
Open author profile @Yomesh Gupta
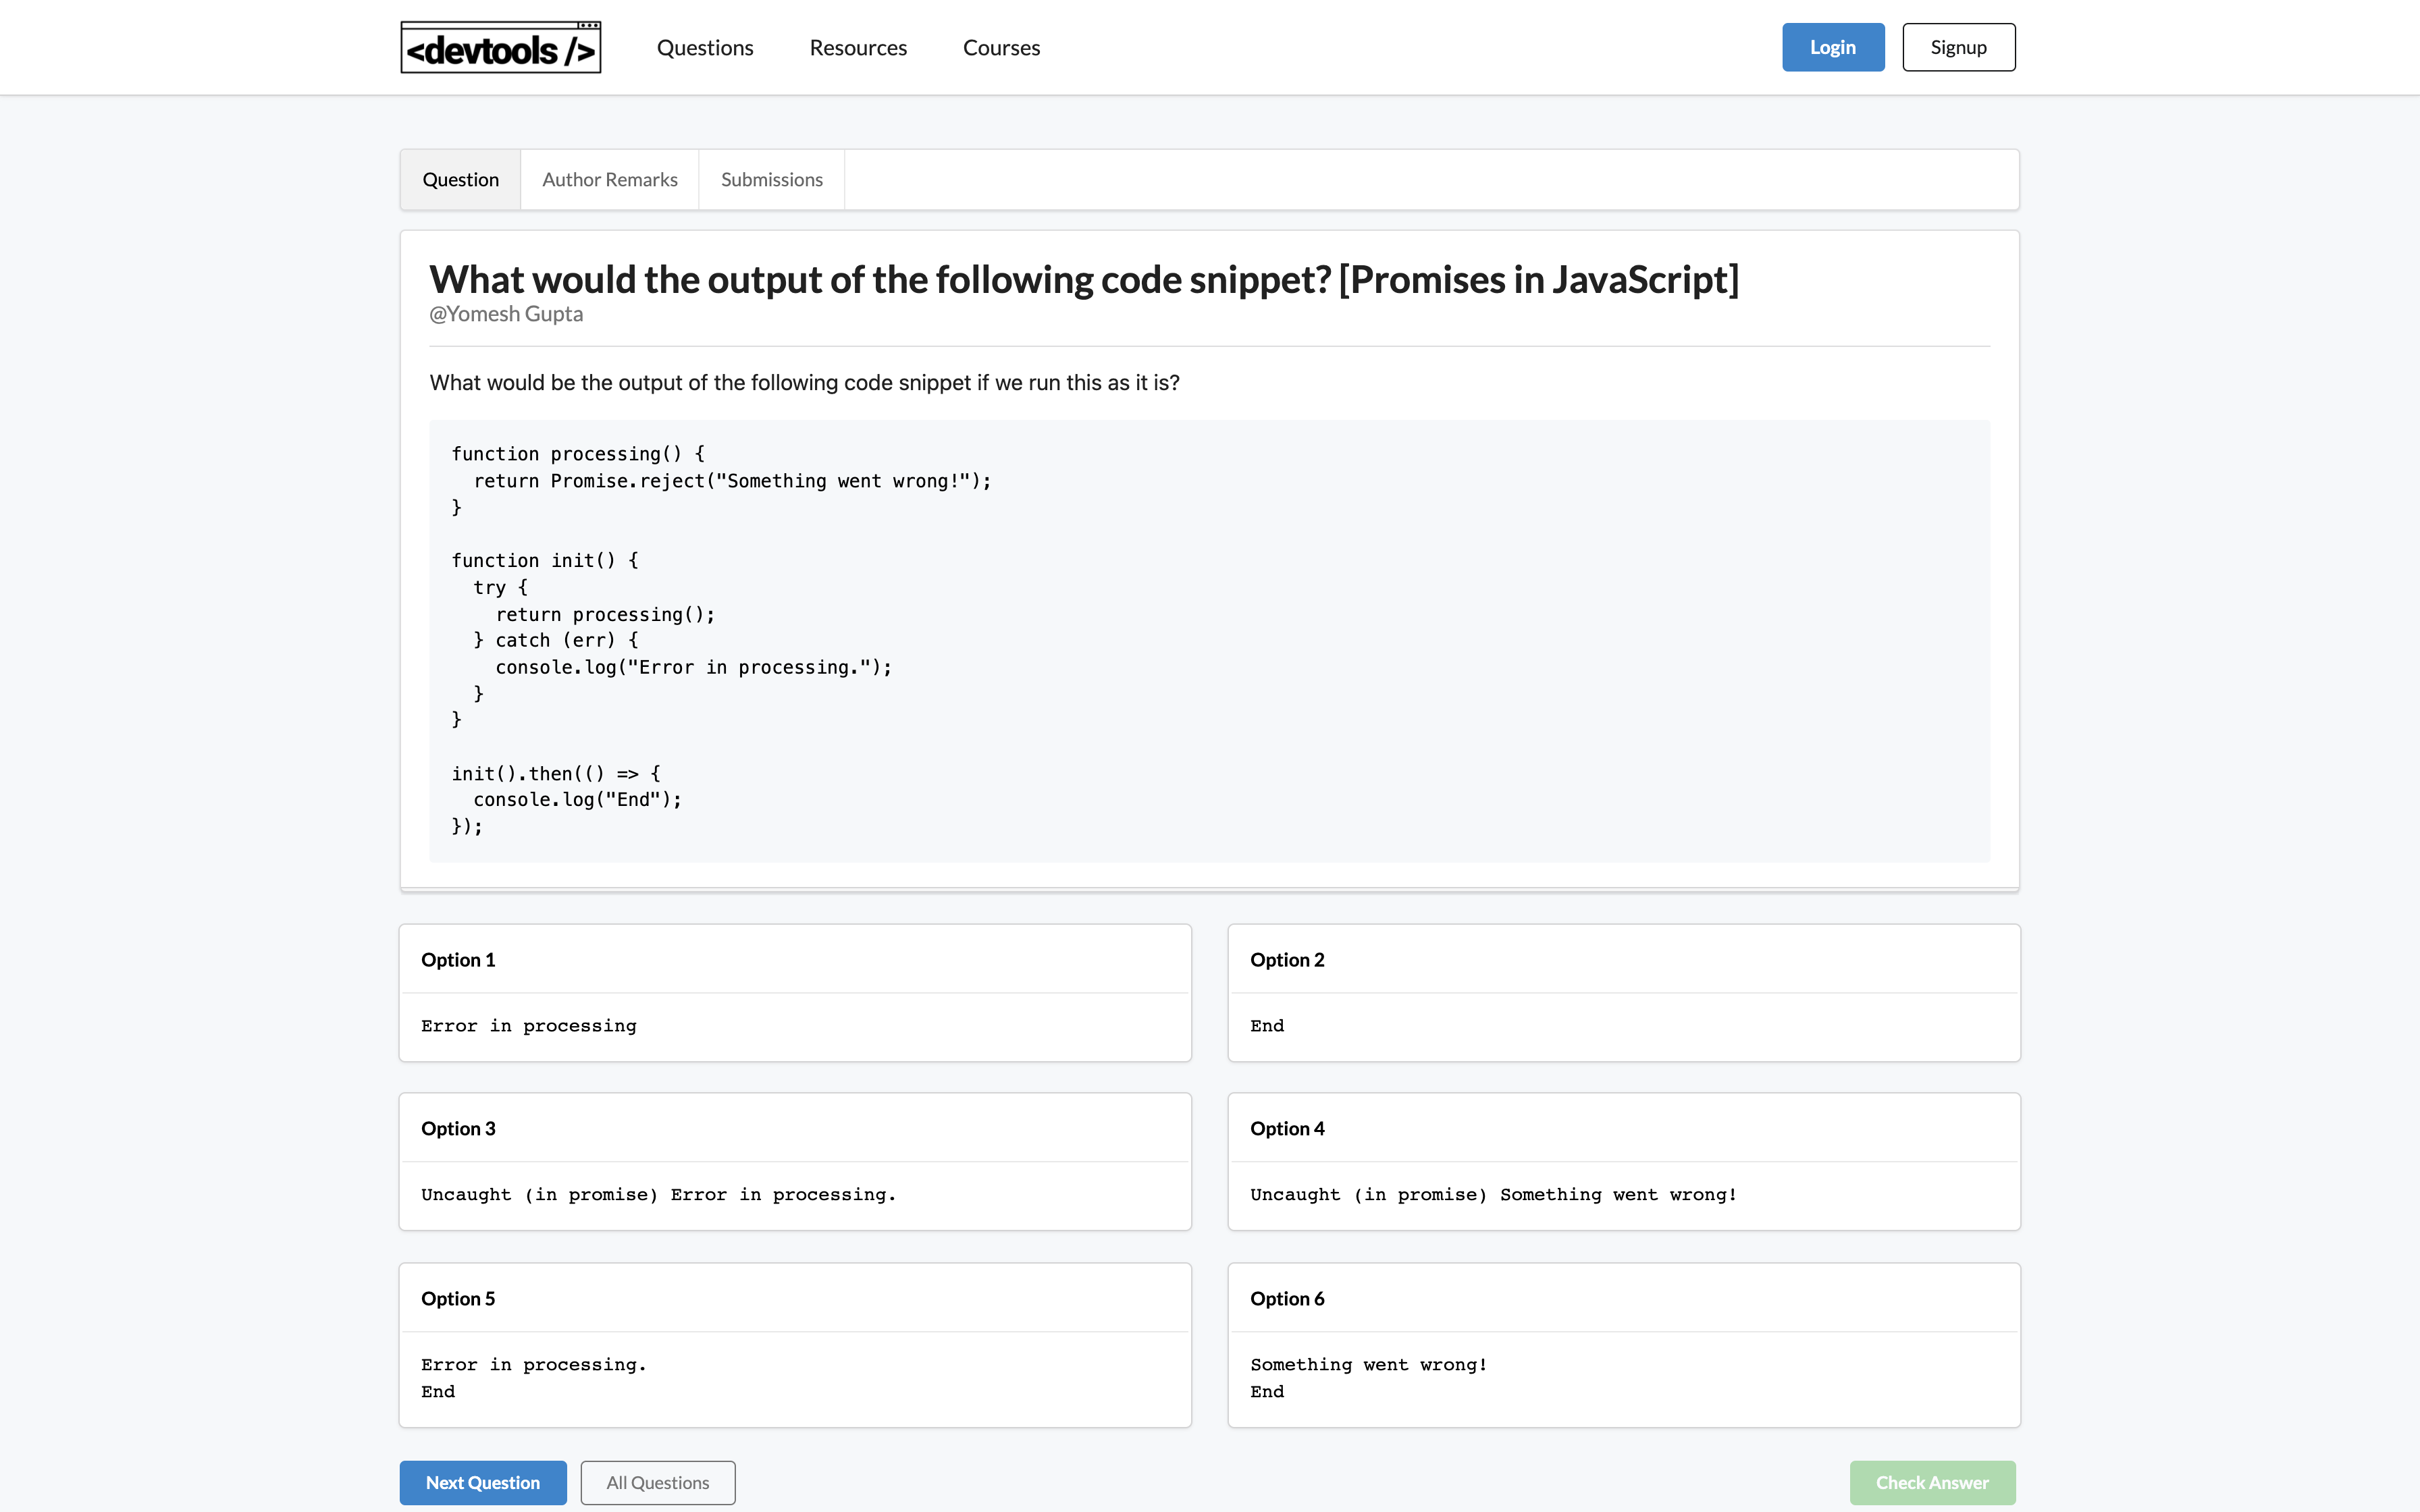pyautogui.click(x=506, y=313)
